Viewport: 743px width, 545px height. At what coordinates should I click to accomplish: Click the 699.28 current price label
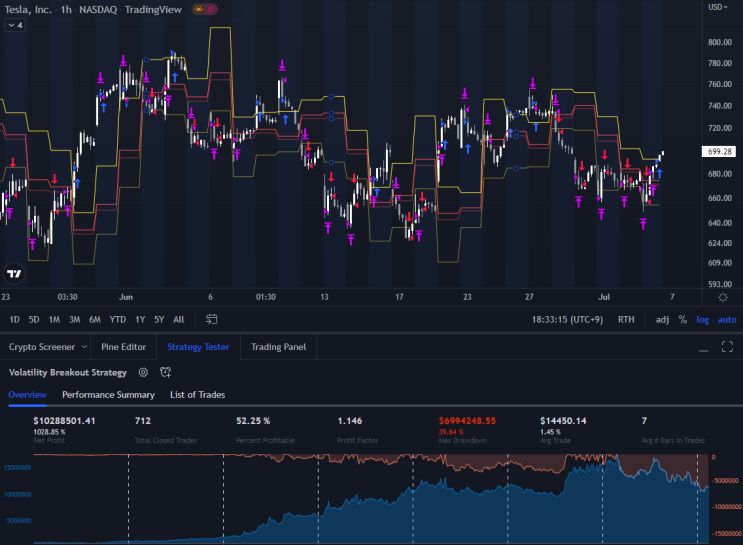tap(719, 152)
